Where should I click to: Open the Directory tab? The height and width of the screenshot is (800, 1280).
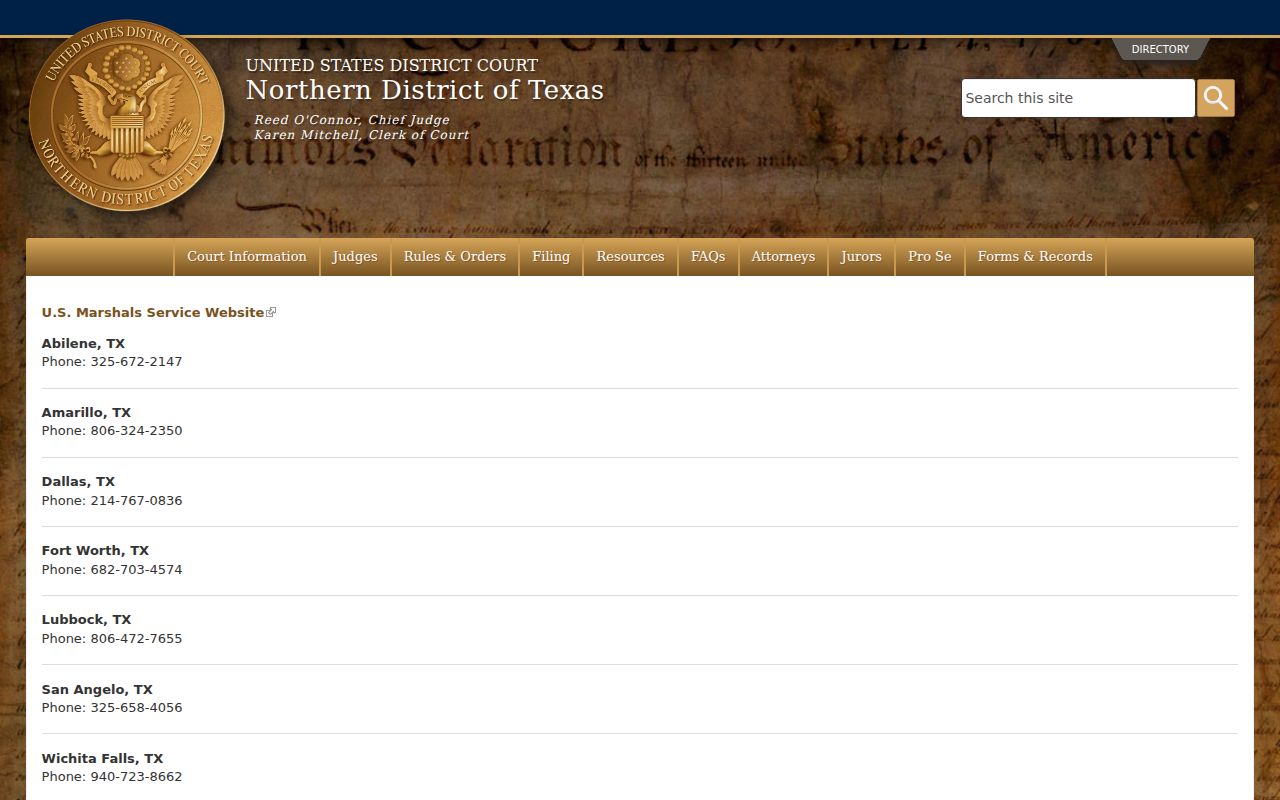[1160, 49]
